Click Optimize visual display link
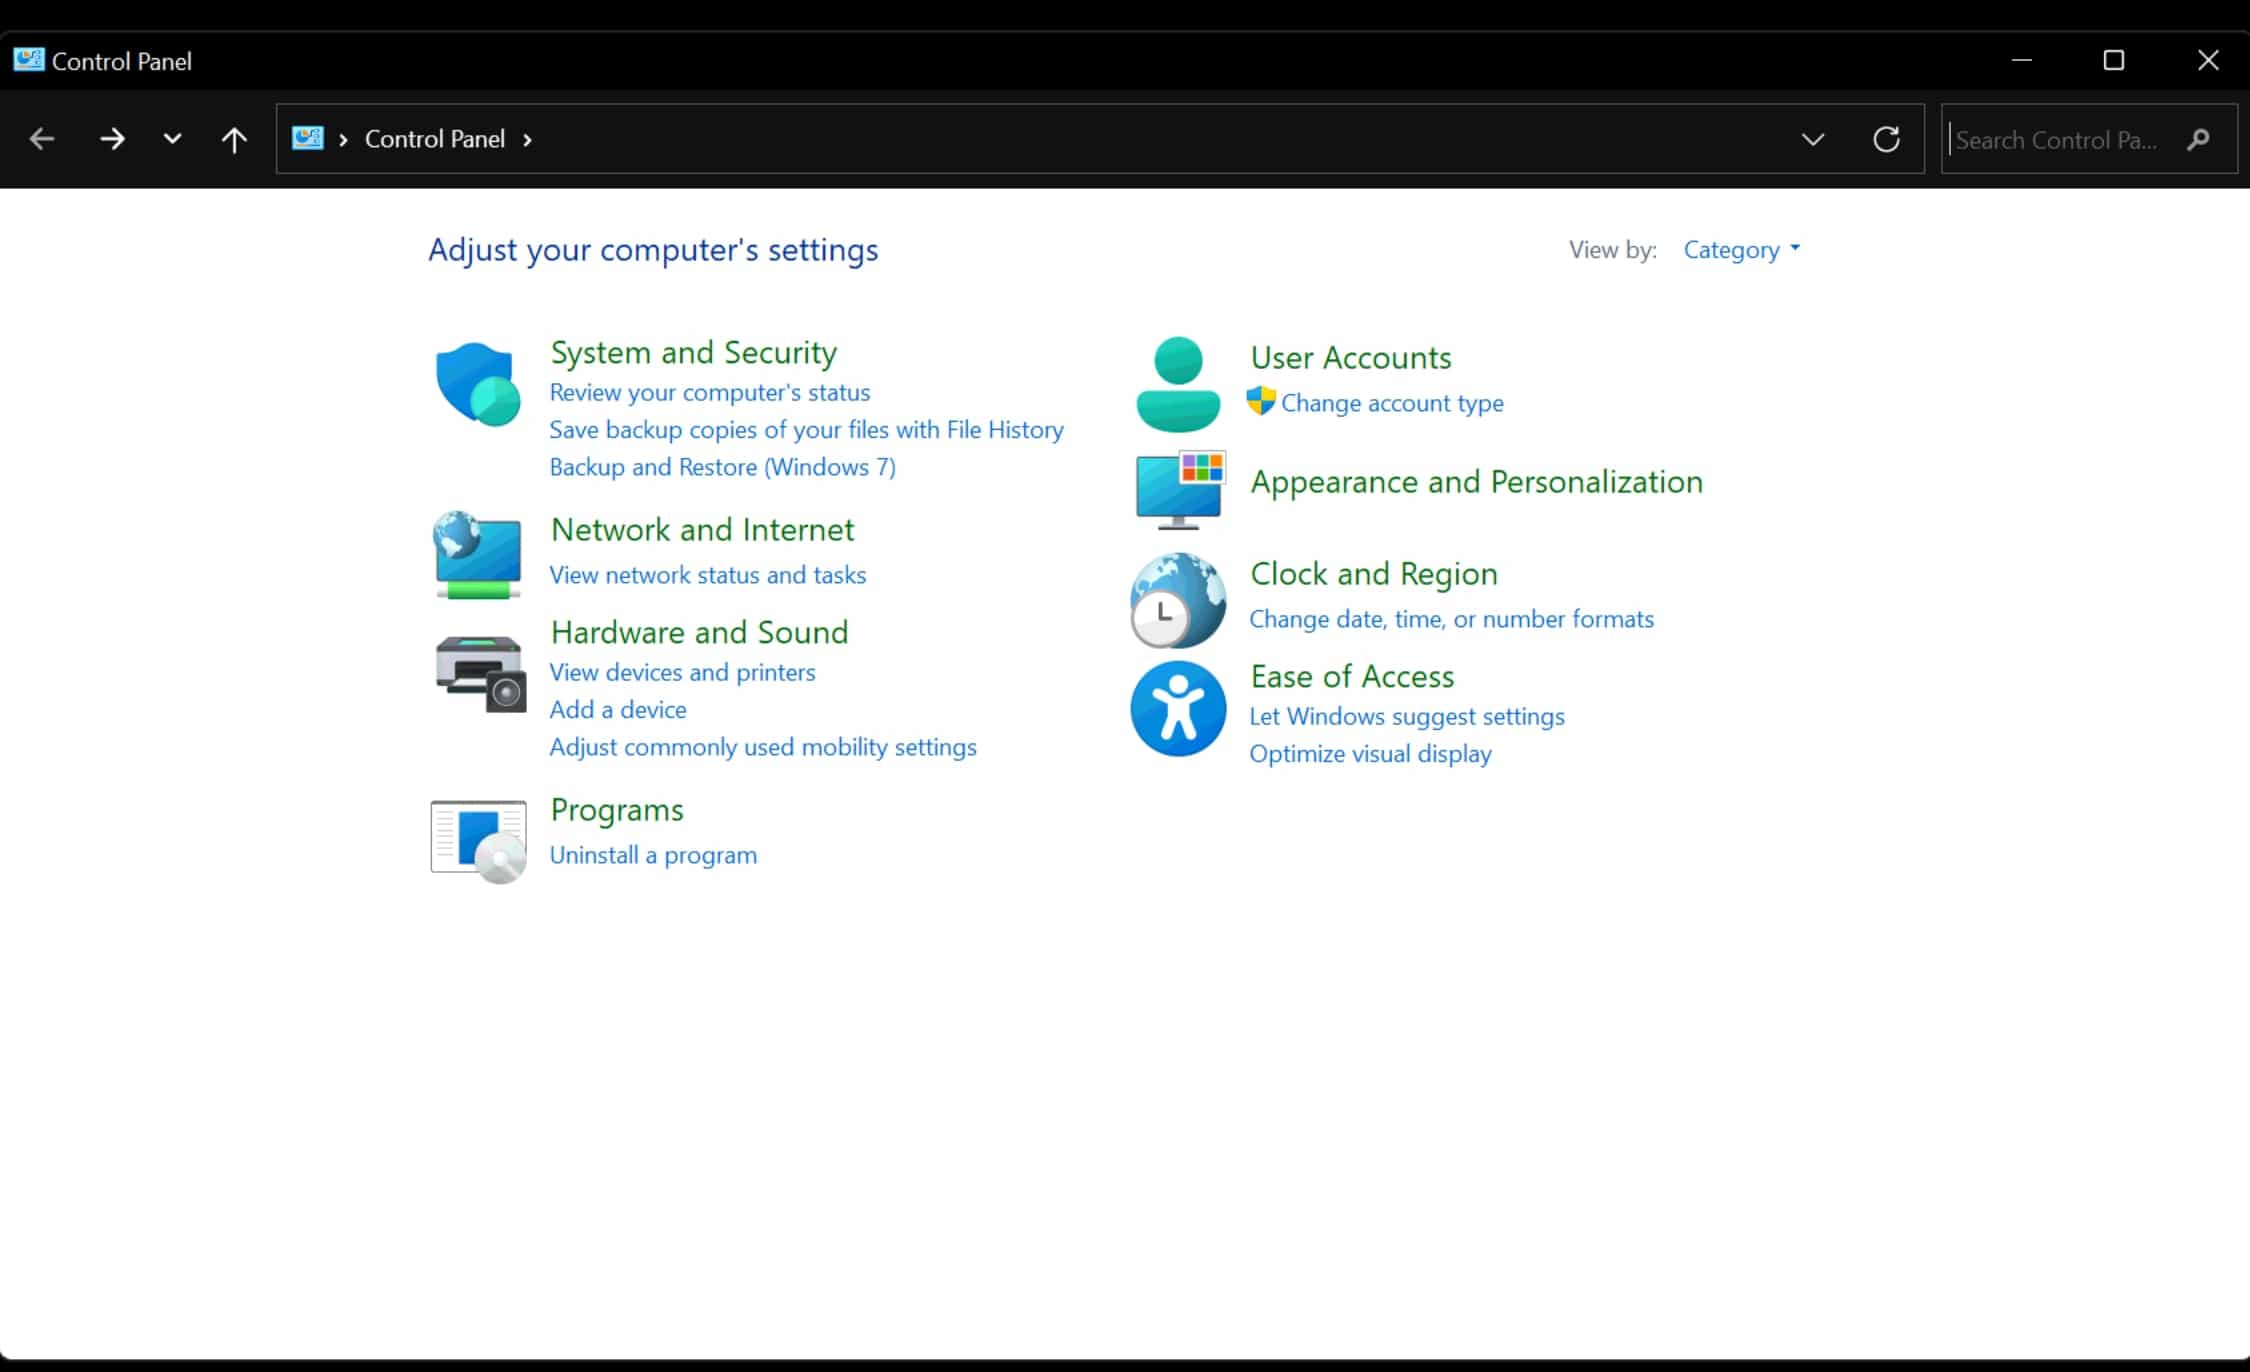 pyautogui.click(x=1370, y=754)
